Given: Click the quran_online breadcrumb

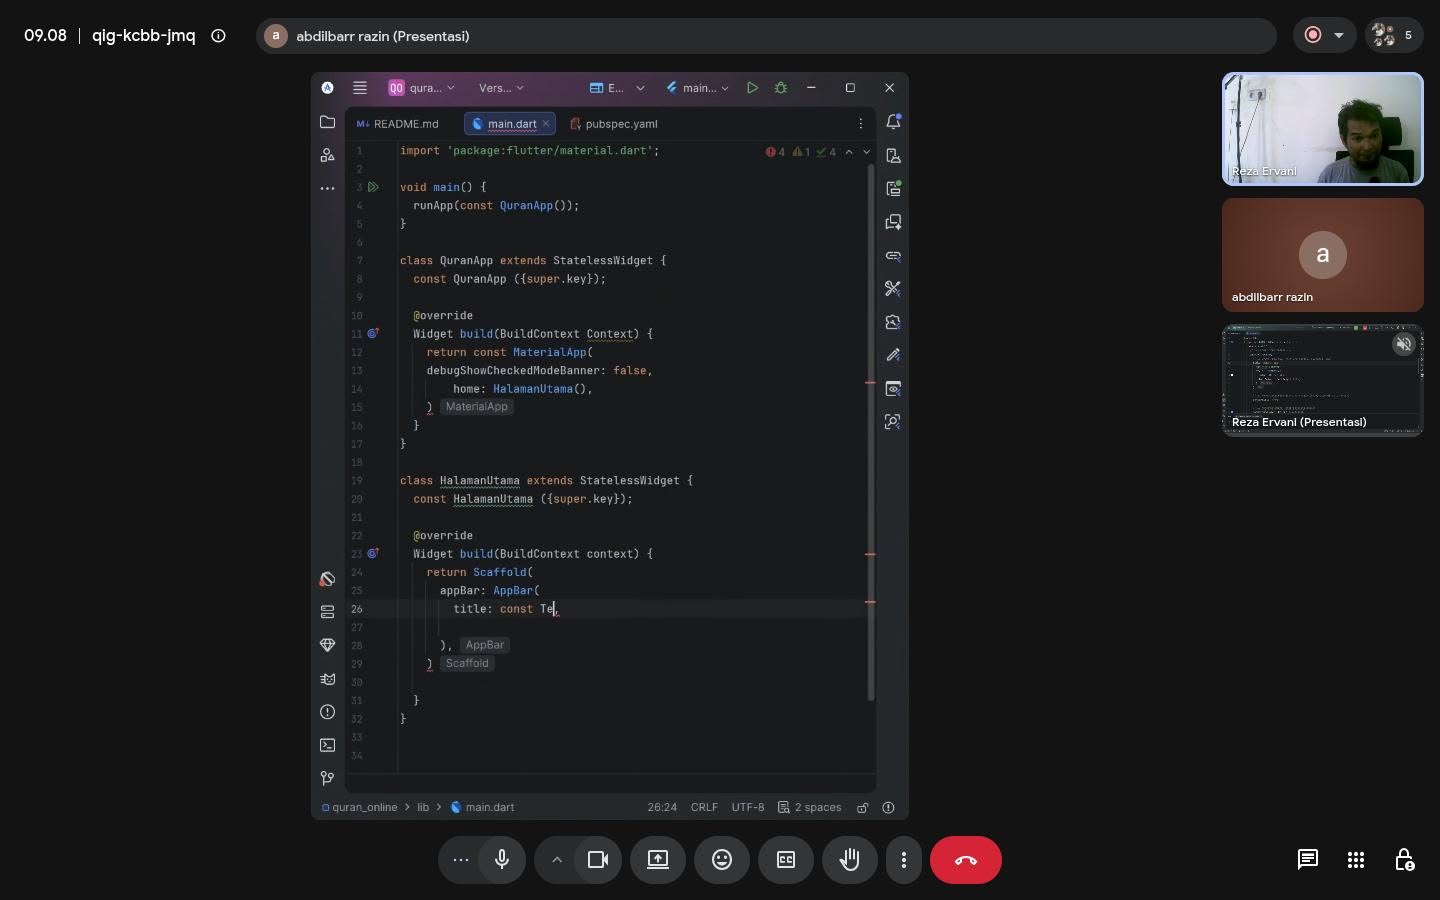Looking at the screenshot, I should coord(360,807).
